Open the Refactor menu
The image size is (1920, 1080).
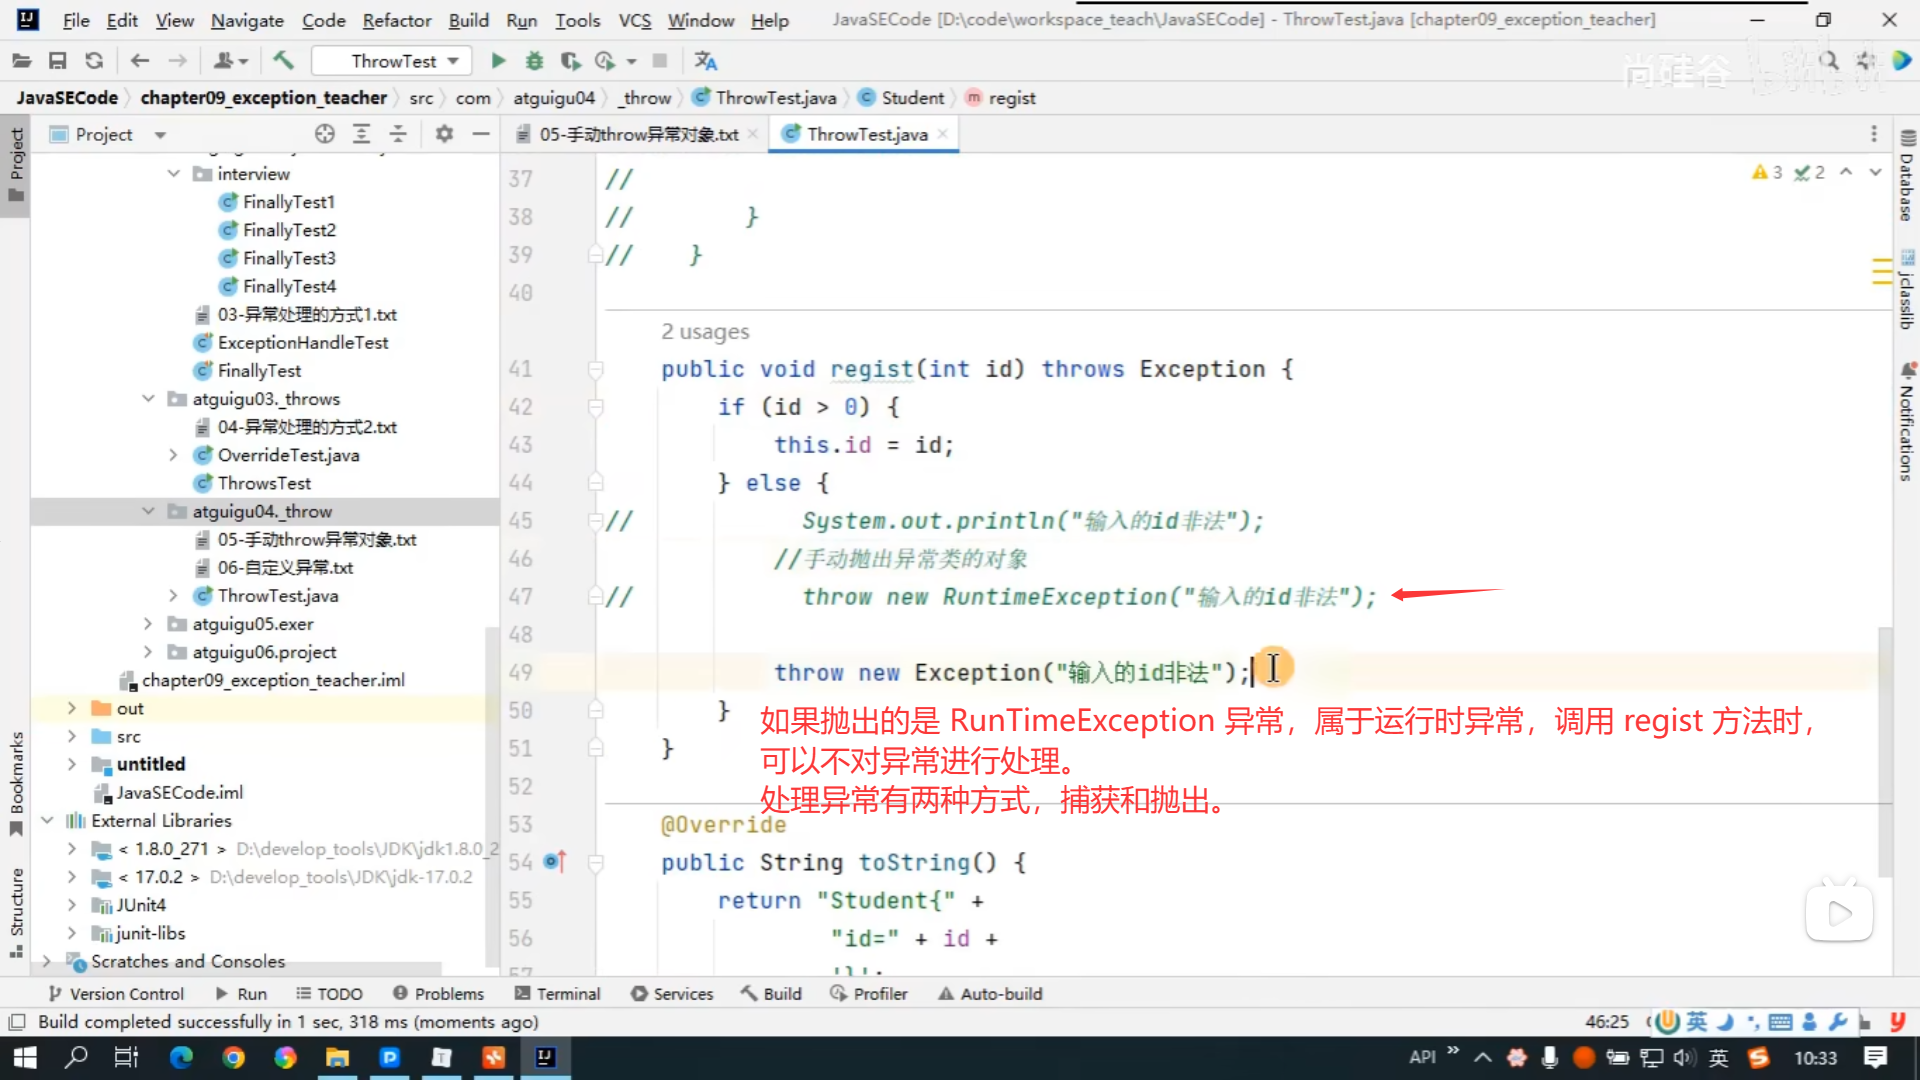[396, 20]
